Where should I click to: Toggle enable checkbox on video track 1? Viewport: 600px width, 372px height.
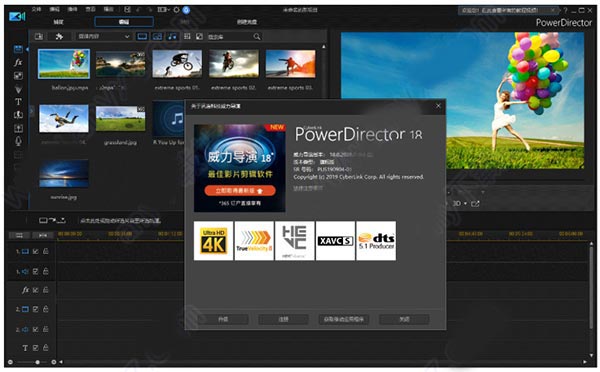35,251
